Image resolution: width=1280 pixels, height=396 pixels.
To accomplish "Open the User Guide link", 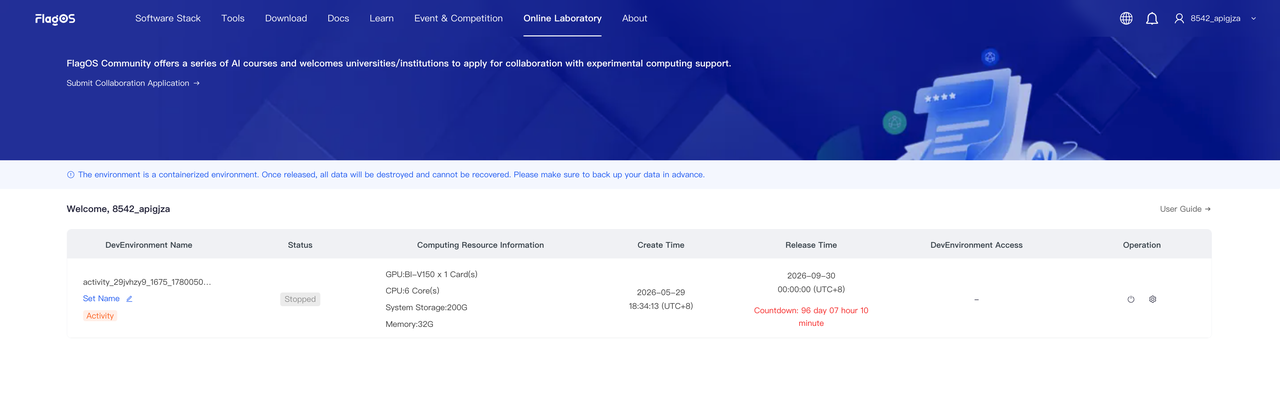I will click(1185, 209).
